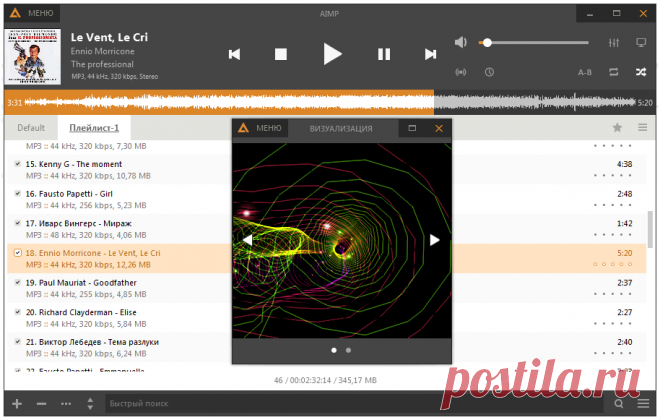Viewport: 660px width, 420px height.
Task: Uncheck track 20 Richard Clayderman checkbox
Action: click(18, 312)
